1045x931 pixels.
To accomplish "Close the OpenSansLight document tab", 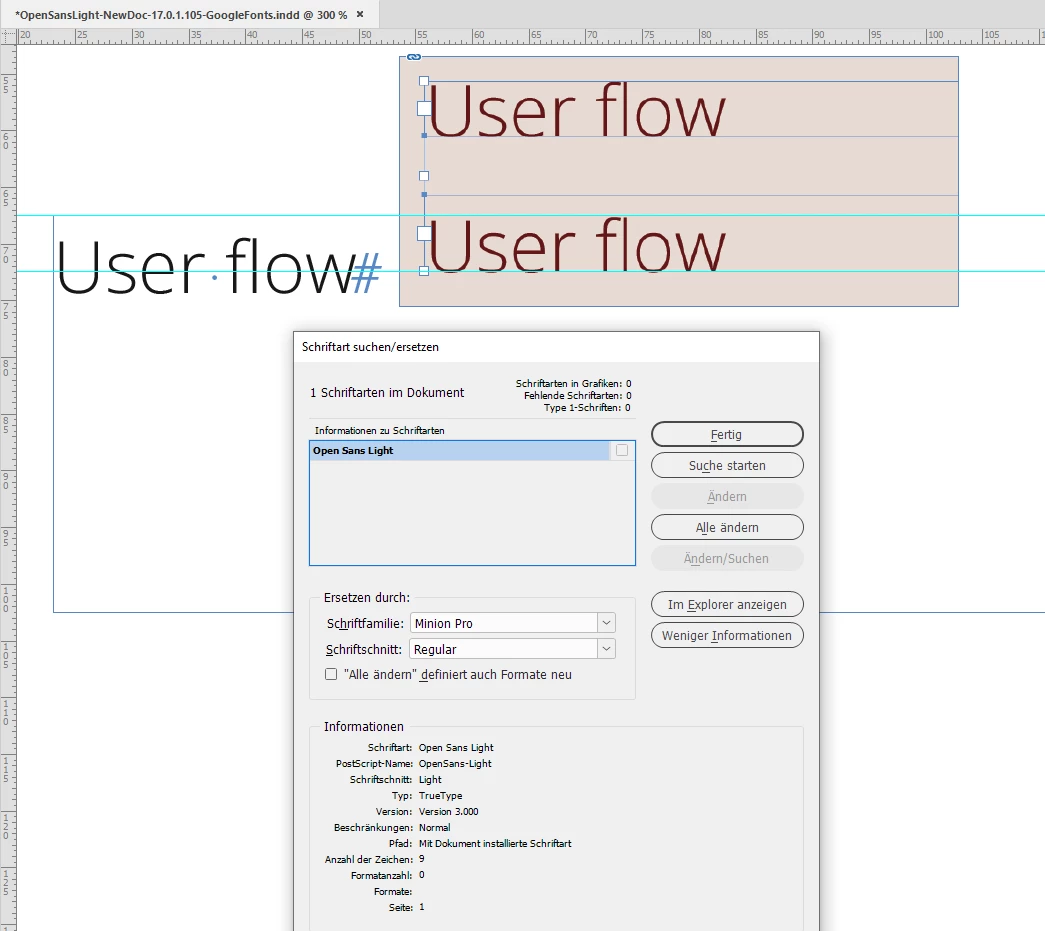I will click(360, 14).
